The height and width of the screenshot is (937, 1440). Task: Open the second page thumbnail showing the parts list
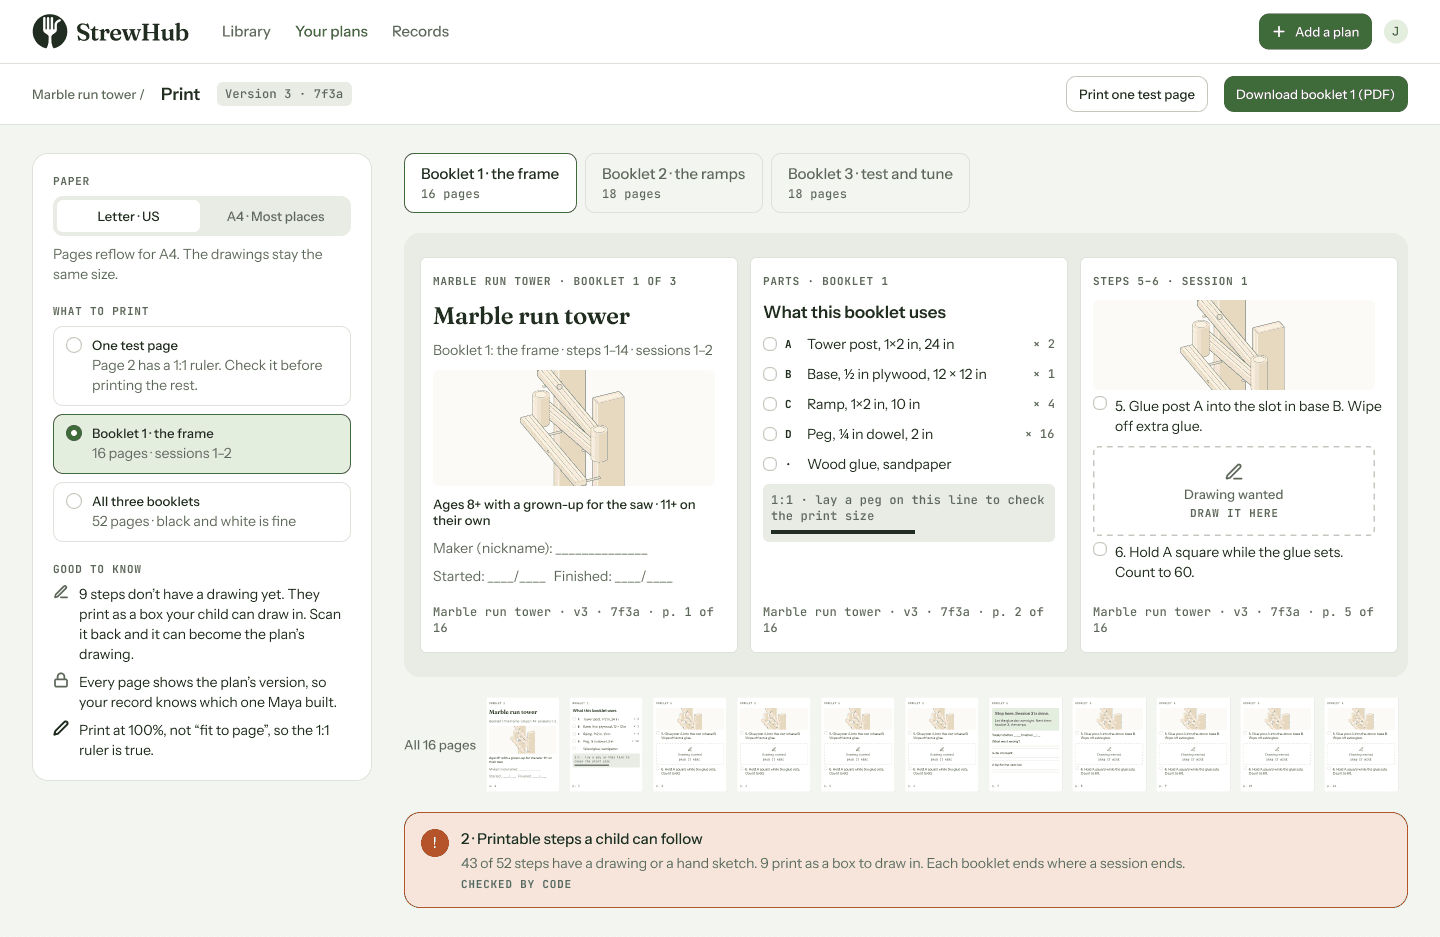click(606, 745)
